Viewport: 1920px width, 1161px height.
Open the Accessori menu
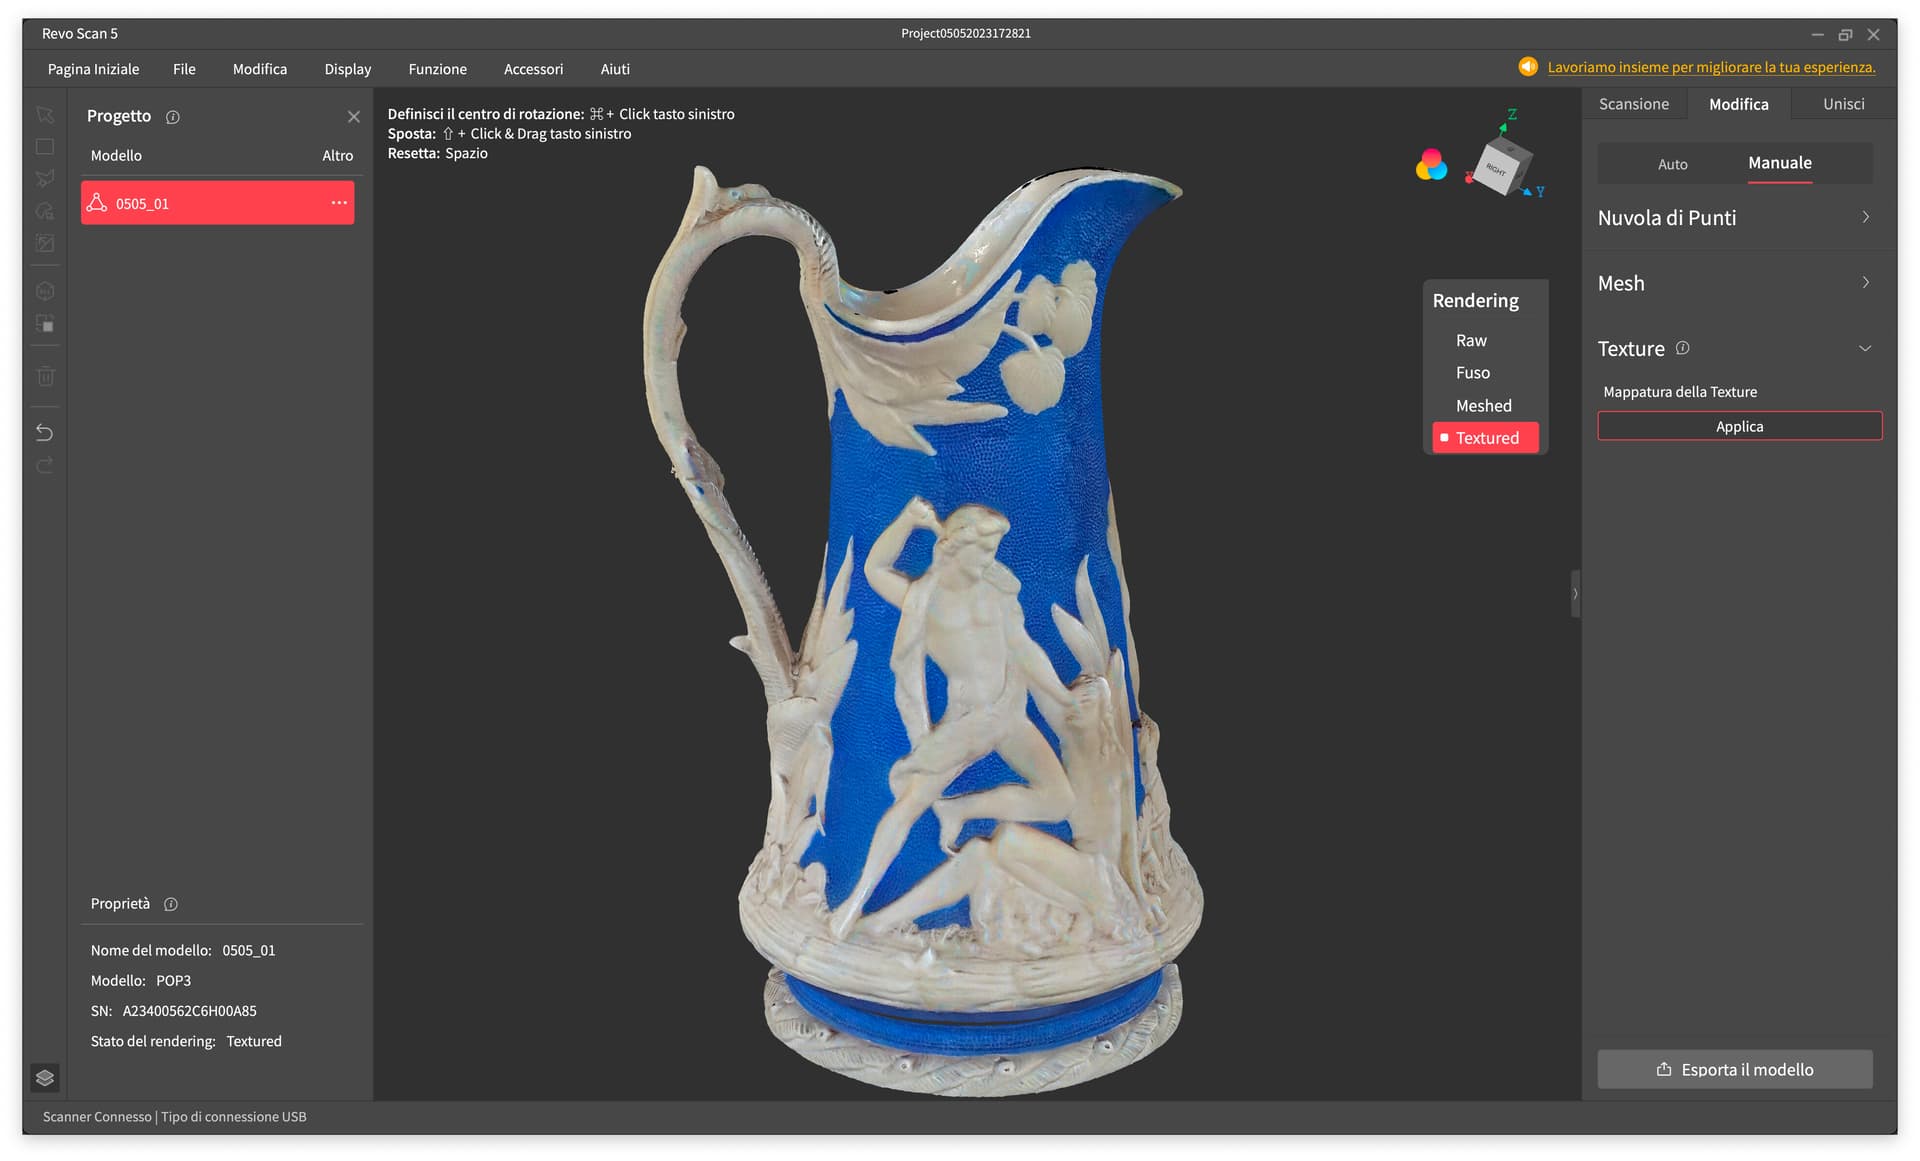tap(534, 69)
